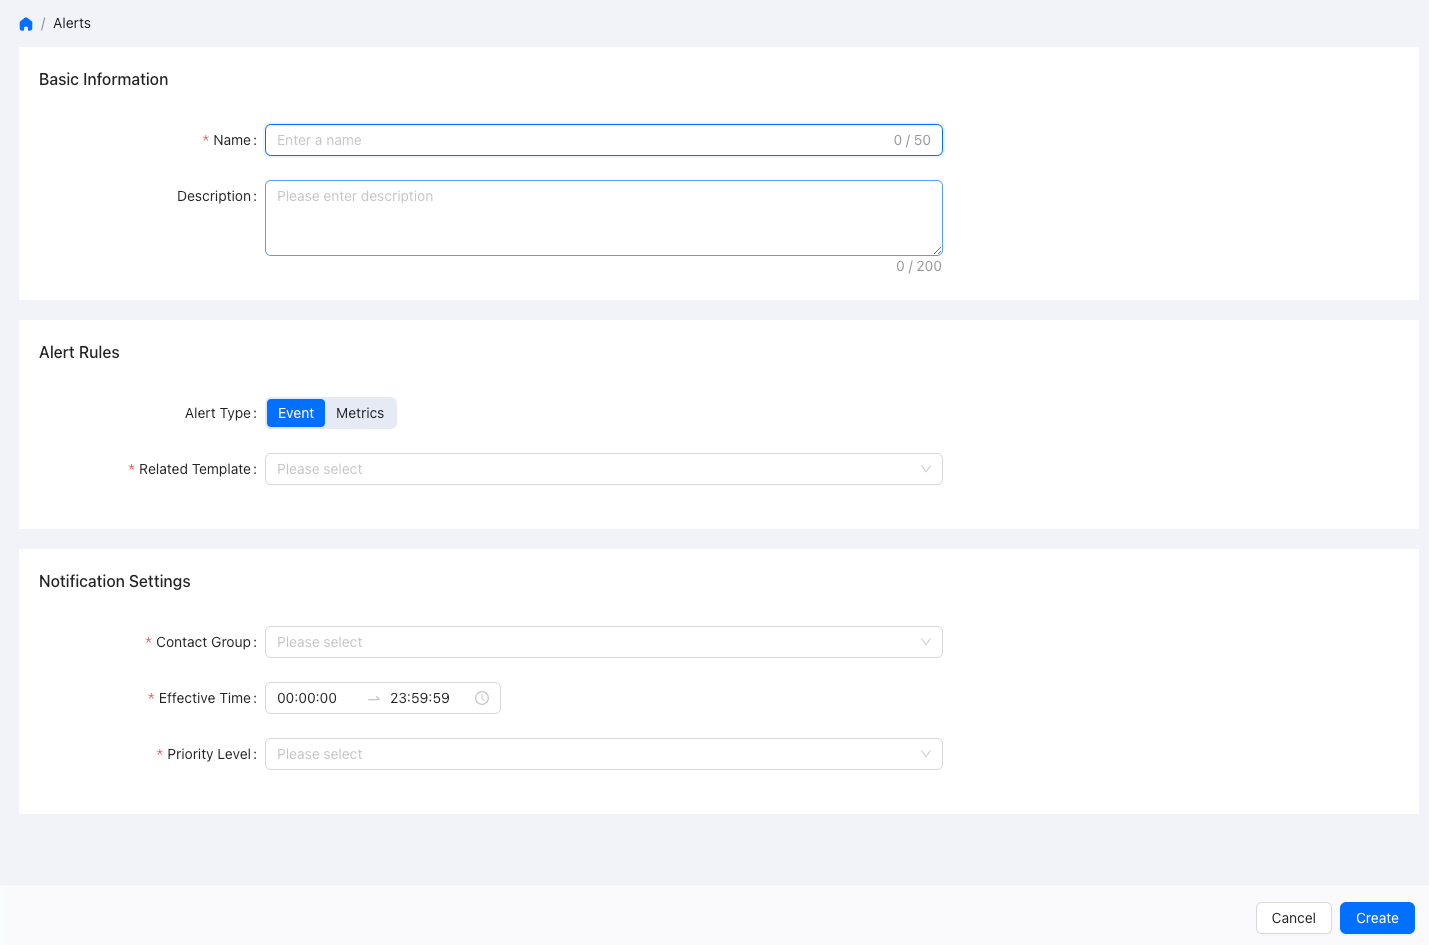The height and width of the screenshot is (945, 1429).
Task: Click the home icon in breadcrumb
Action: pyautogui.click(x=26, y=24)
